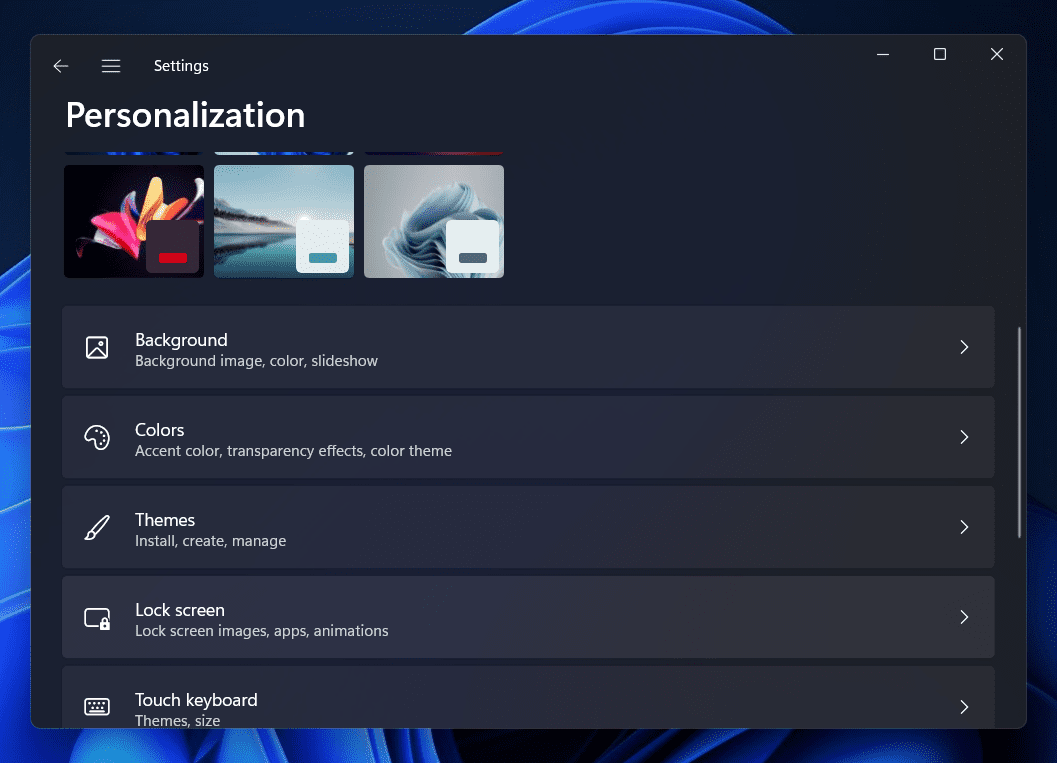1057x763 pixels.
Task: Select the gray bloom theme thumbnail
Action: pyautogui.click(x=434, y=221)
